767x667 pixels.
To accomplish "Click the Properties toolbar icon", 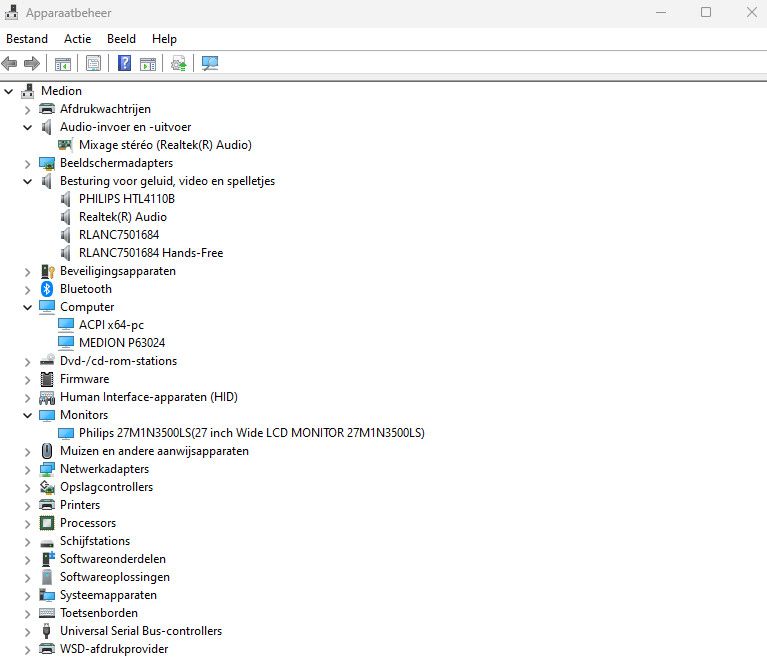I will pos(93,64).
